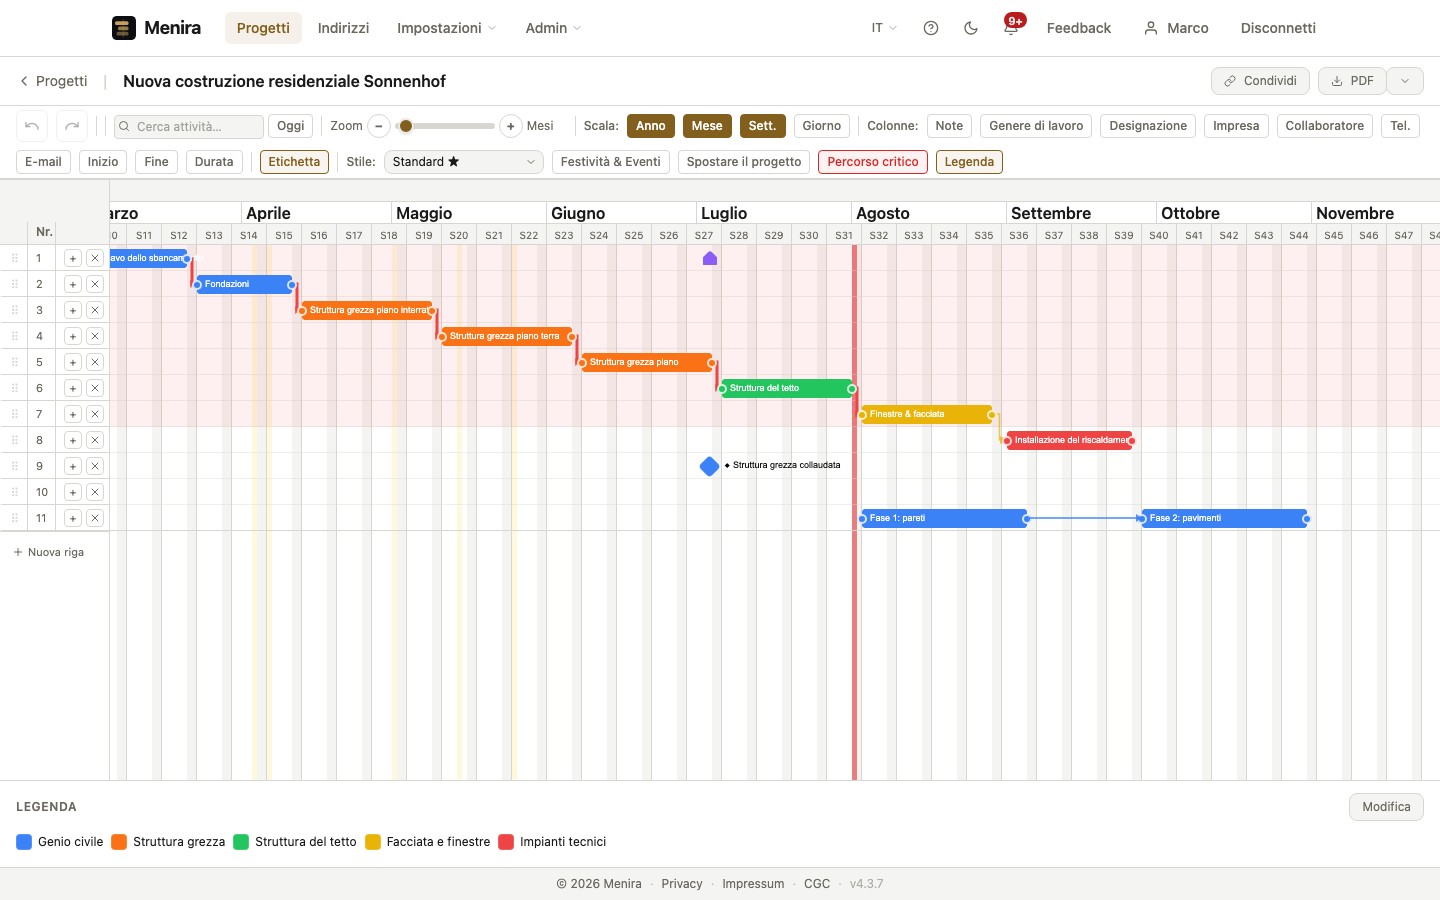Click the zoom in plus button
Viewport: 1440px width, 900px height.
510,126
